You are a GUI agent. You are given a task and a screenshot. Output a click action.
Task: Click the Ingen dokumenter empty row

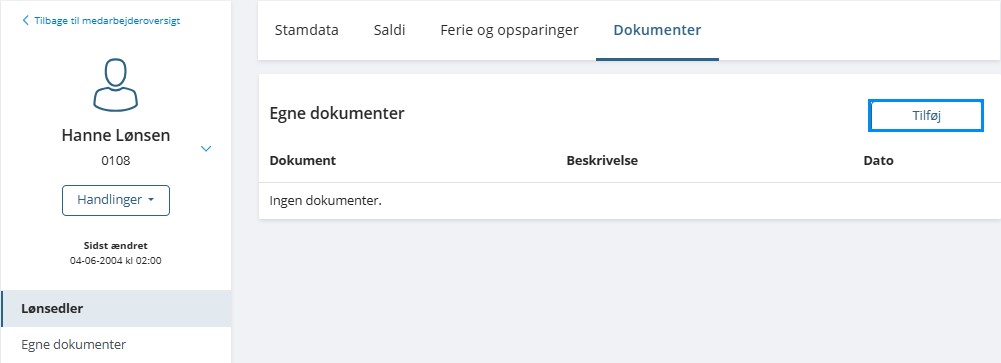click(x=629, y=201)
